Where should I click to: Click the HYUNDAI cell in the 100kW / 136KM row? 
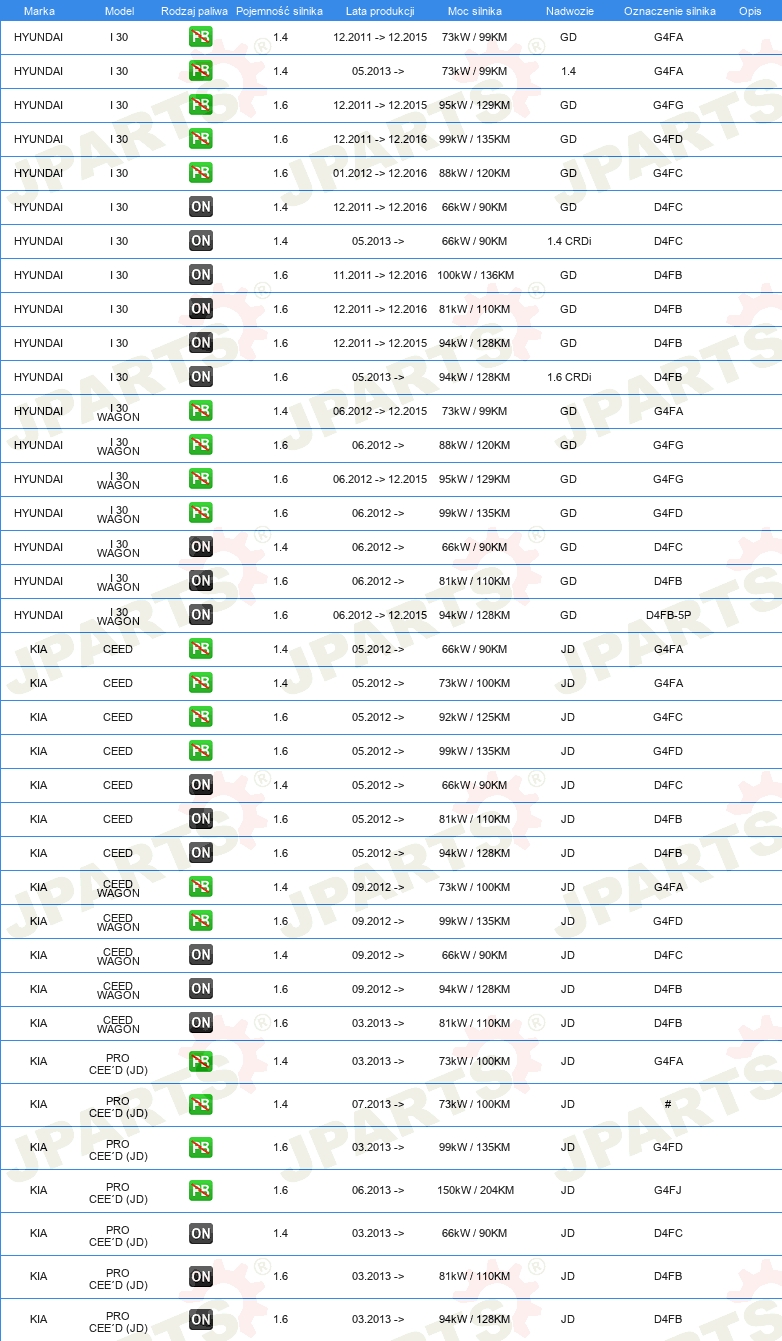[39, 275]
